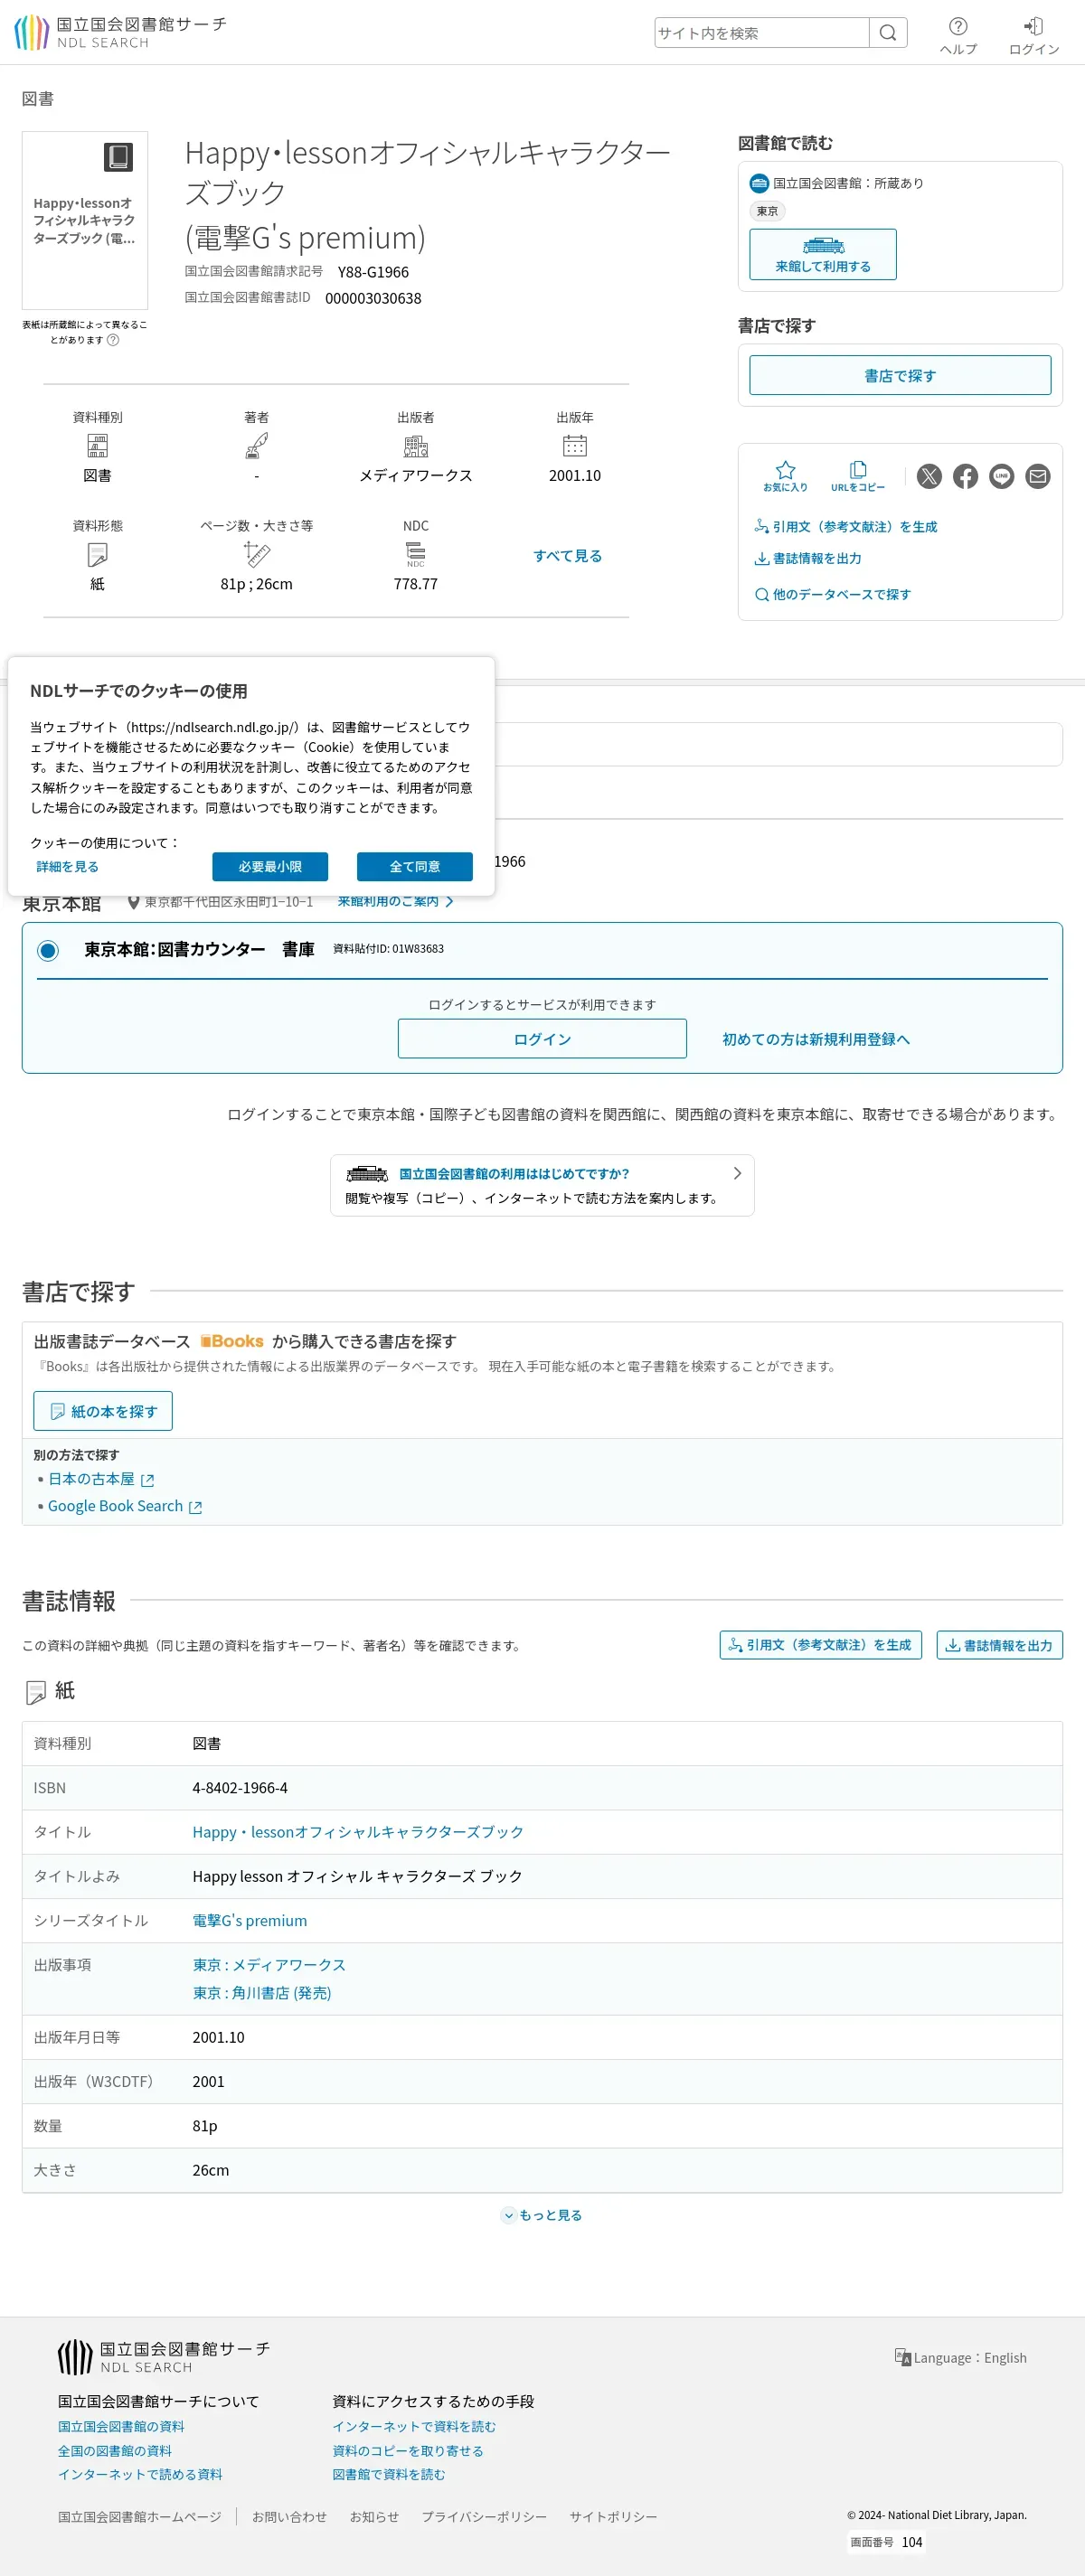The image size is (1085, 2576).
Task: Select the 東京本館 図書カウンター radio button
Action: 48,950
